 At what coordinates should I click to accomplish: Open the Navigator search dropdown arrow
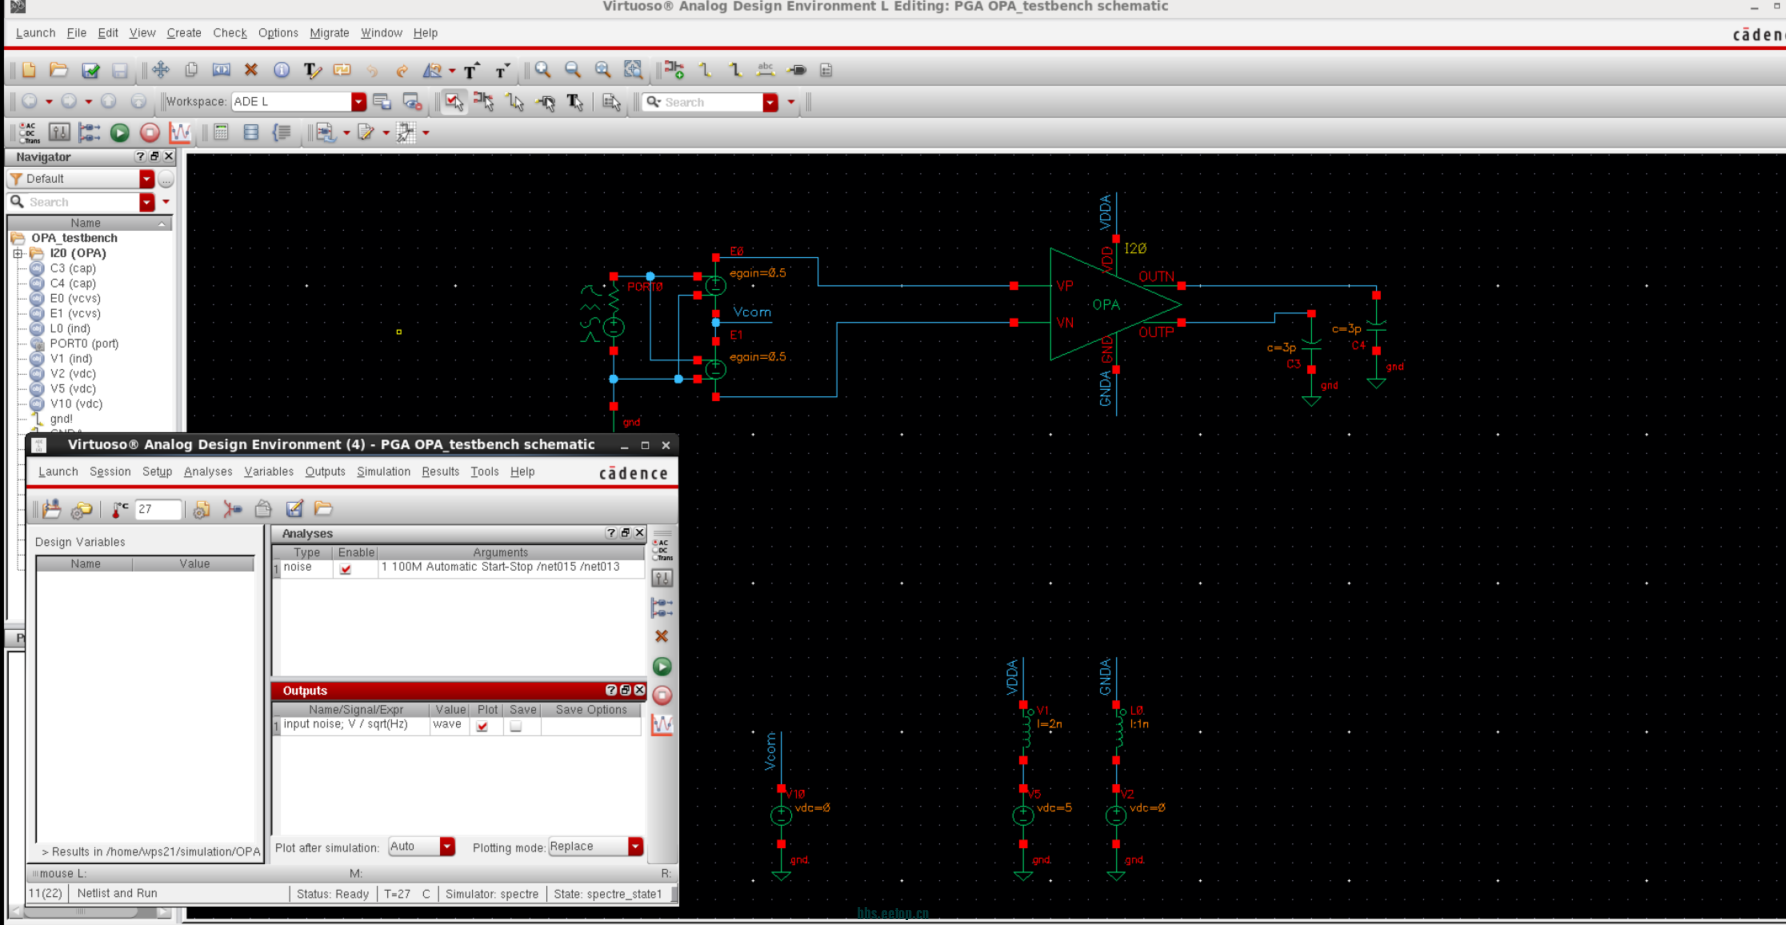(147, 202)
